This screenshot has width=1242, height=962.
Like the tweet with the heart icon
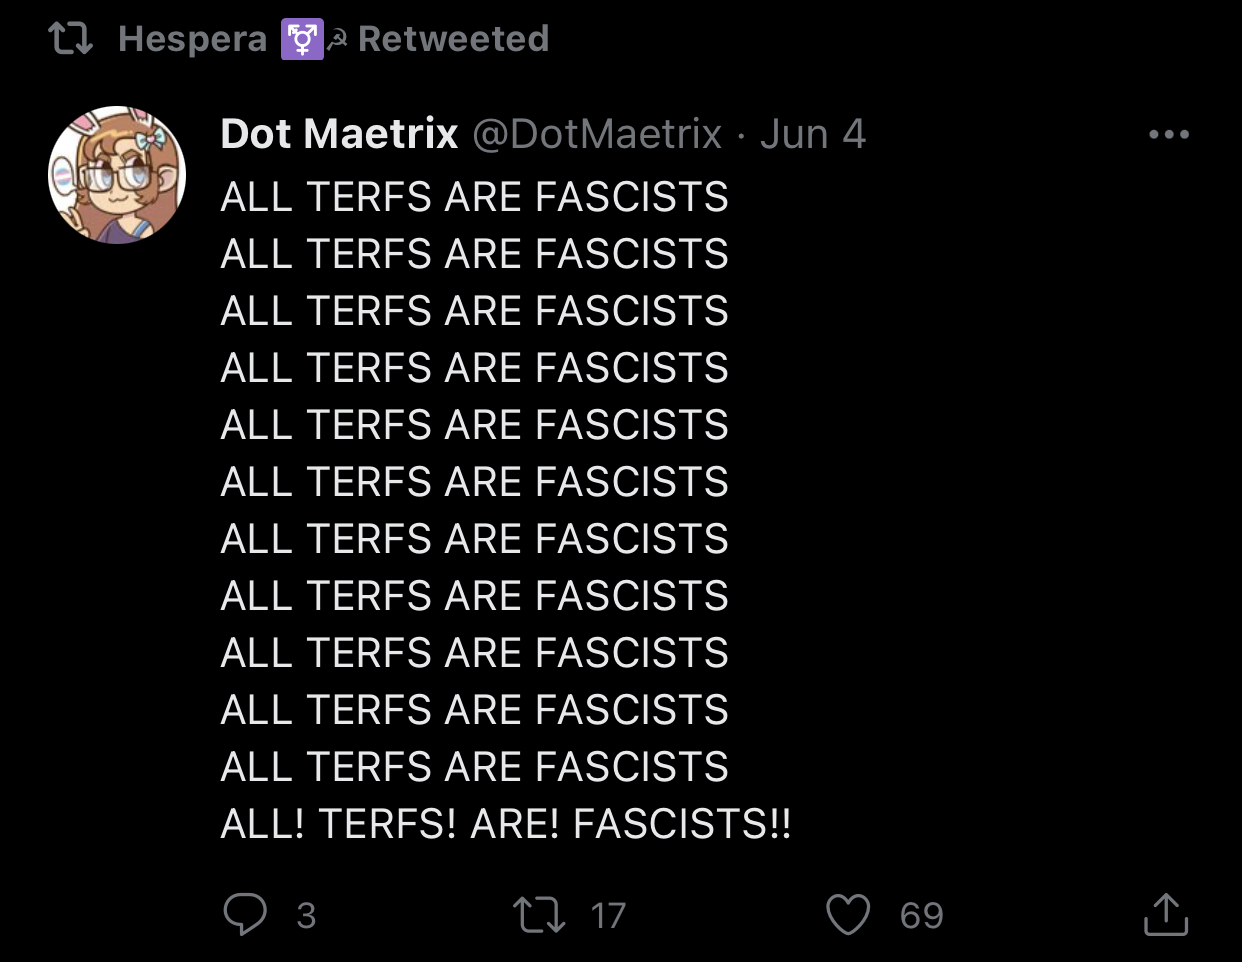tap(848, 914)
